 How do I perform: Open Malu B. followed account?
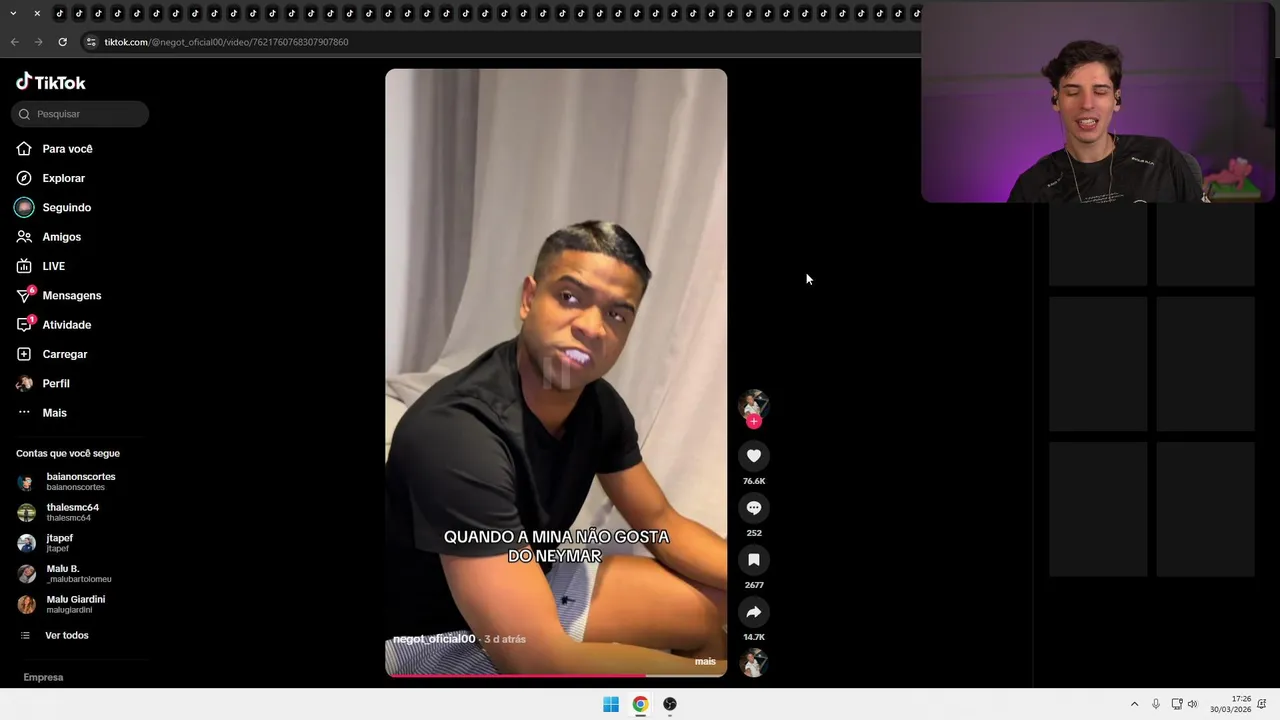[65, 574]
